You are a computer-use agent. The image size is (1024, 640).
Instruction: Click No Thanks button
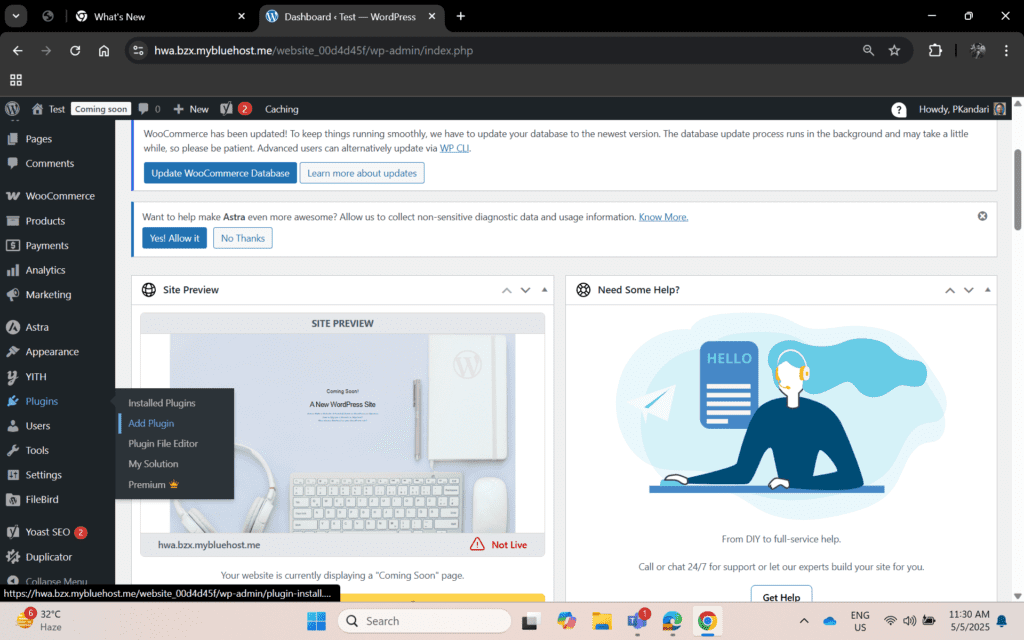(242, 238)
